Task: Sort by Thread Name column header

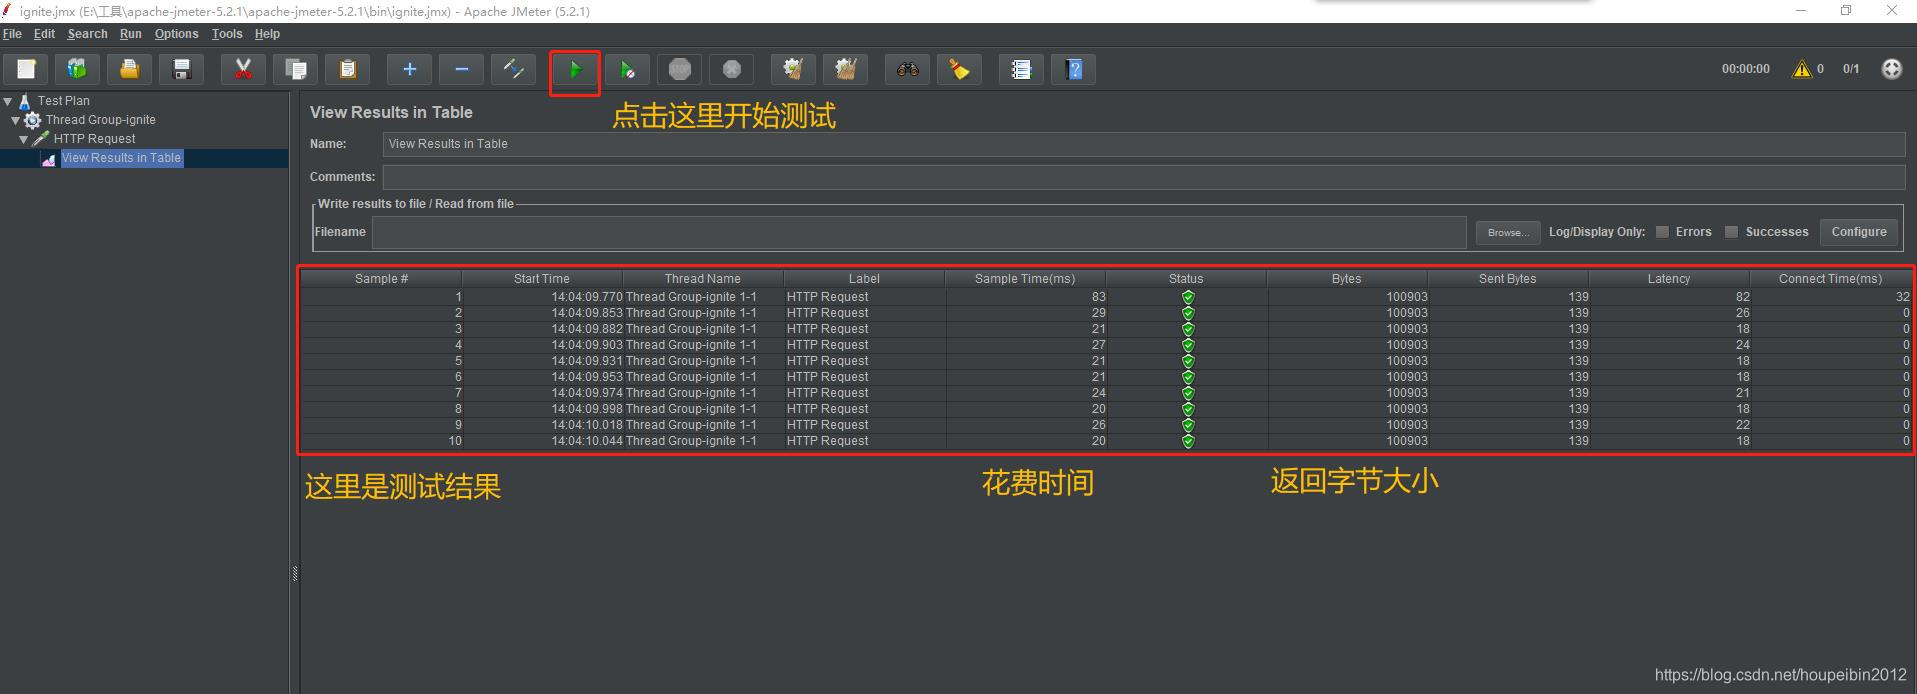Action: pyautogui.click(x=703, y=279)
